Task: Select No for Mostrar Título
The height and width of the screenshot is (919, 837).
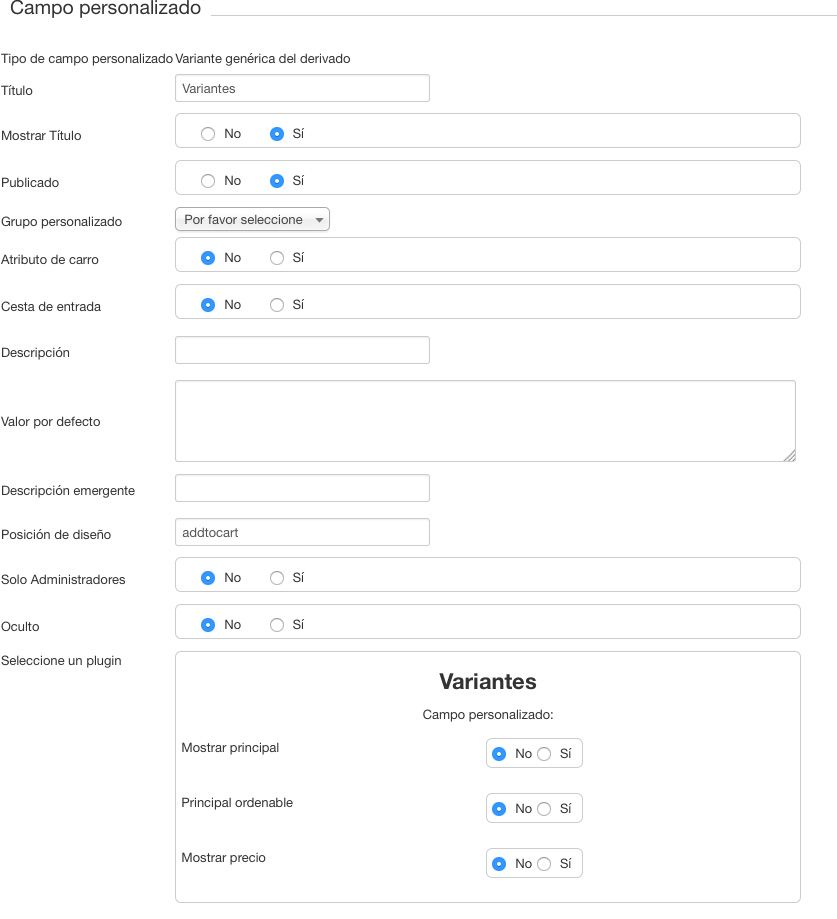Action: pos(207,134)
